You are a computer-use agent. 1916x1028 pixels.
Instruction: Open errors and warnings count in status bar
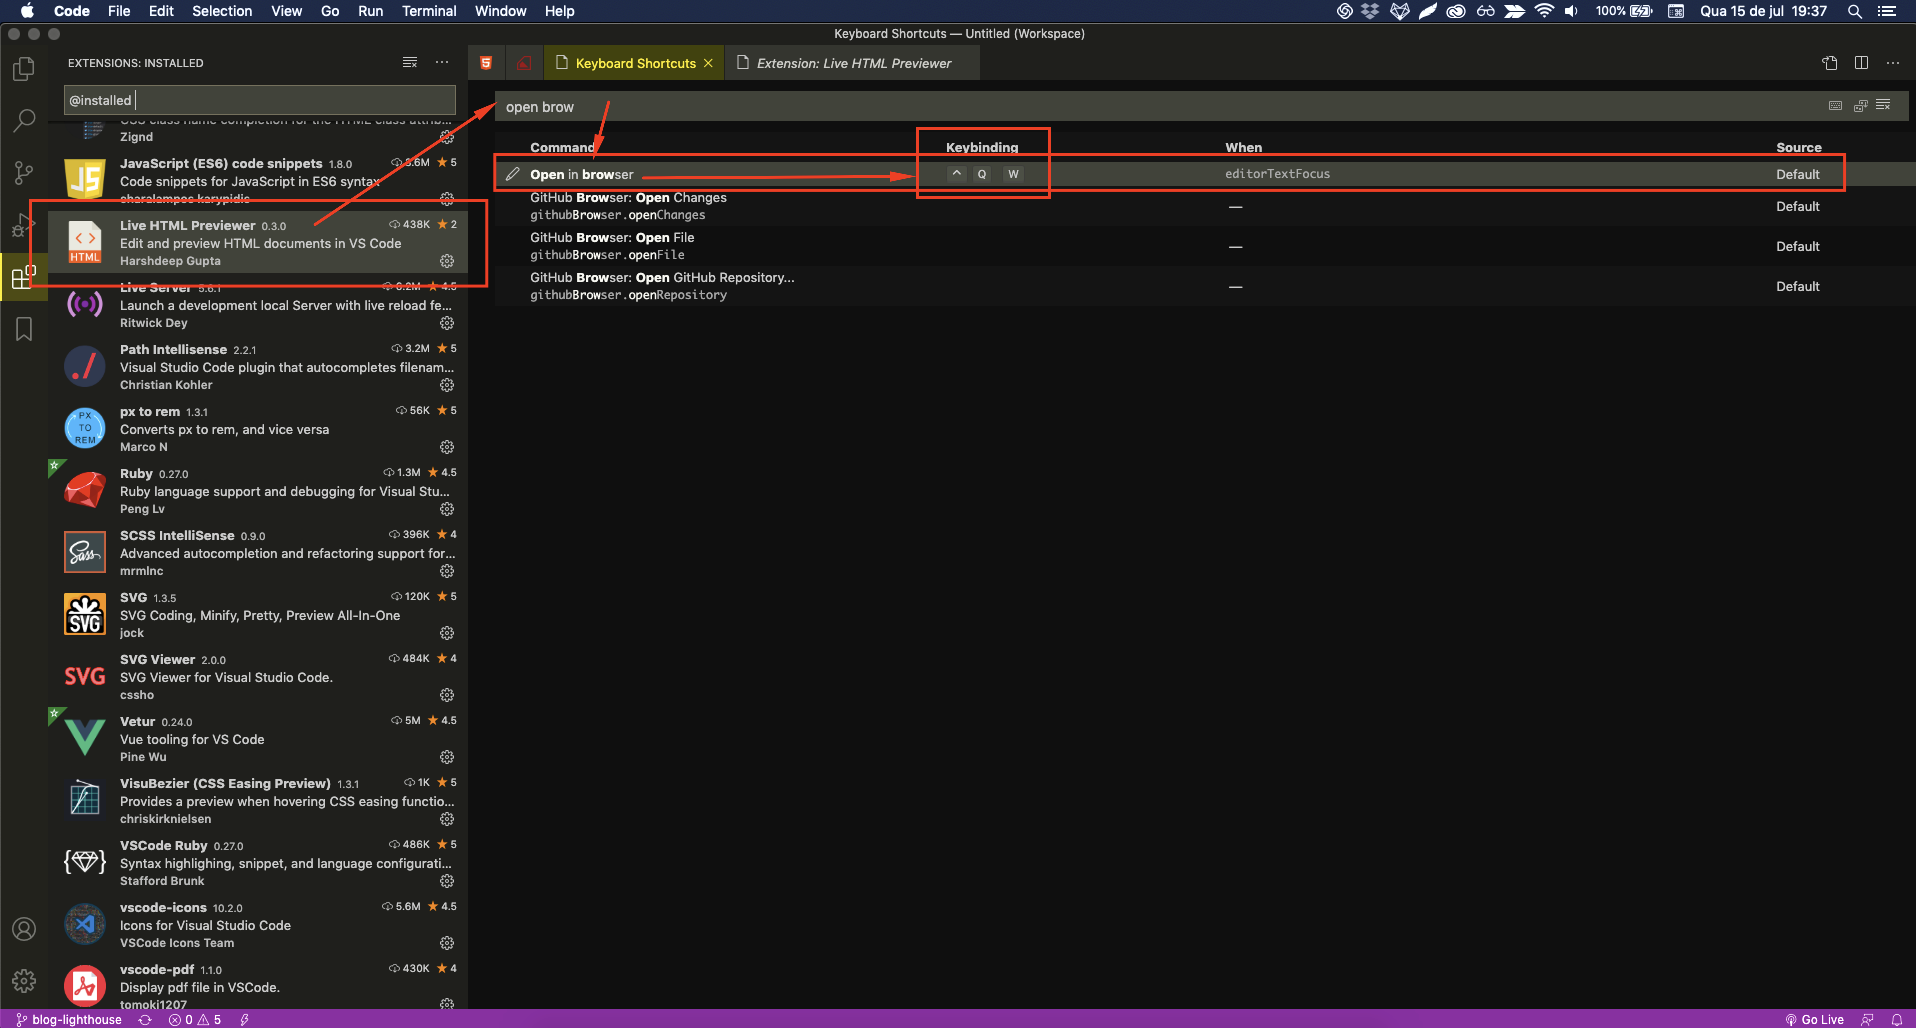point(195,1019)
